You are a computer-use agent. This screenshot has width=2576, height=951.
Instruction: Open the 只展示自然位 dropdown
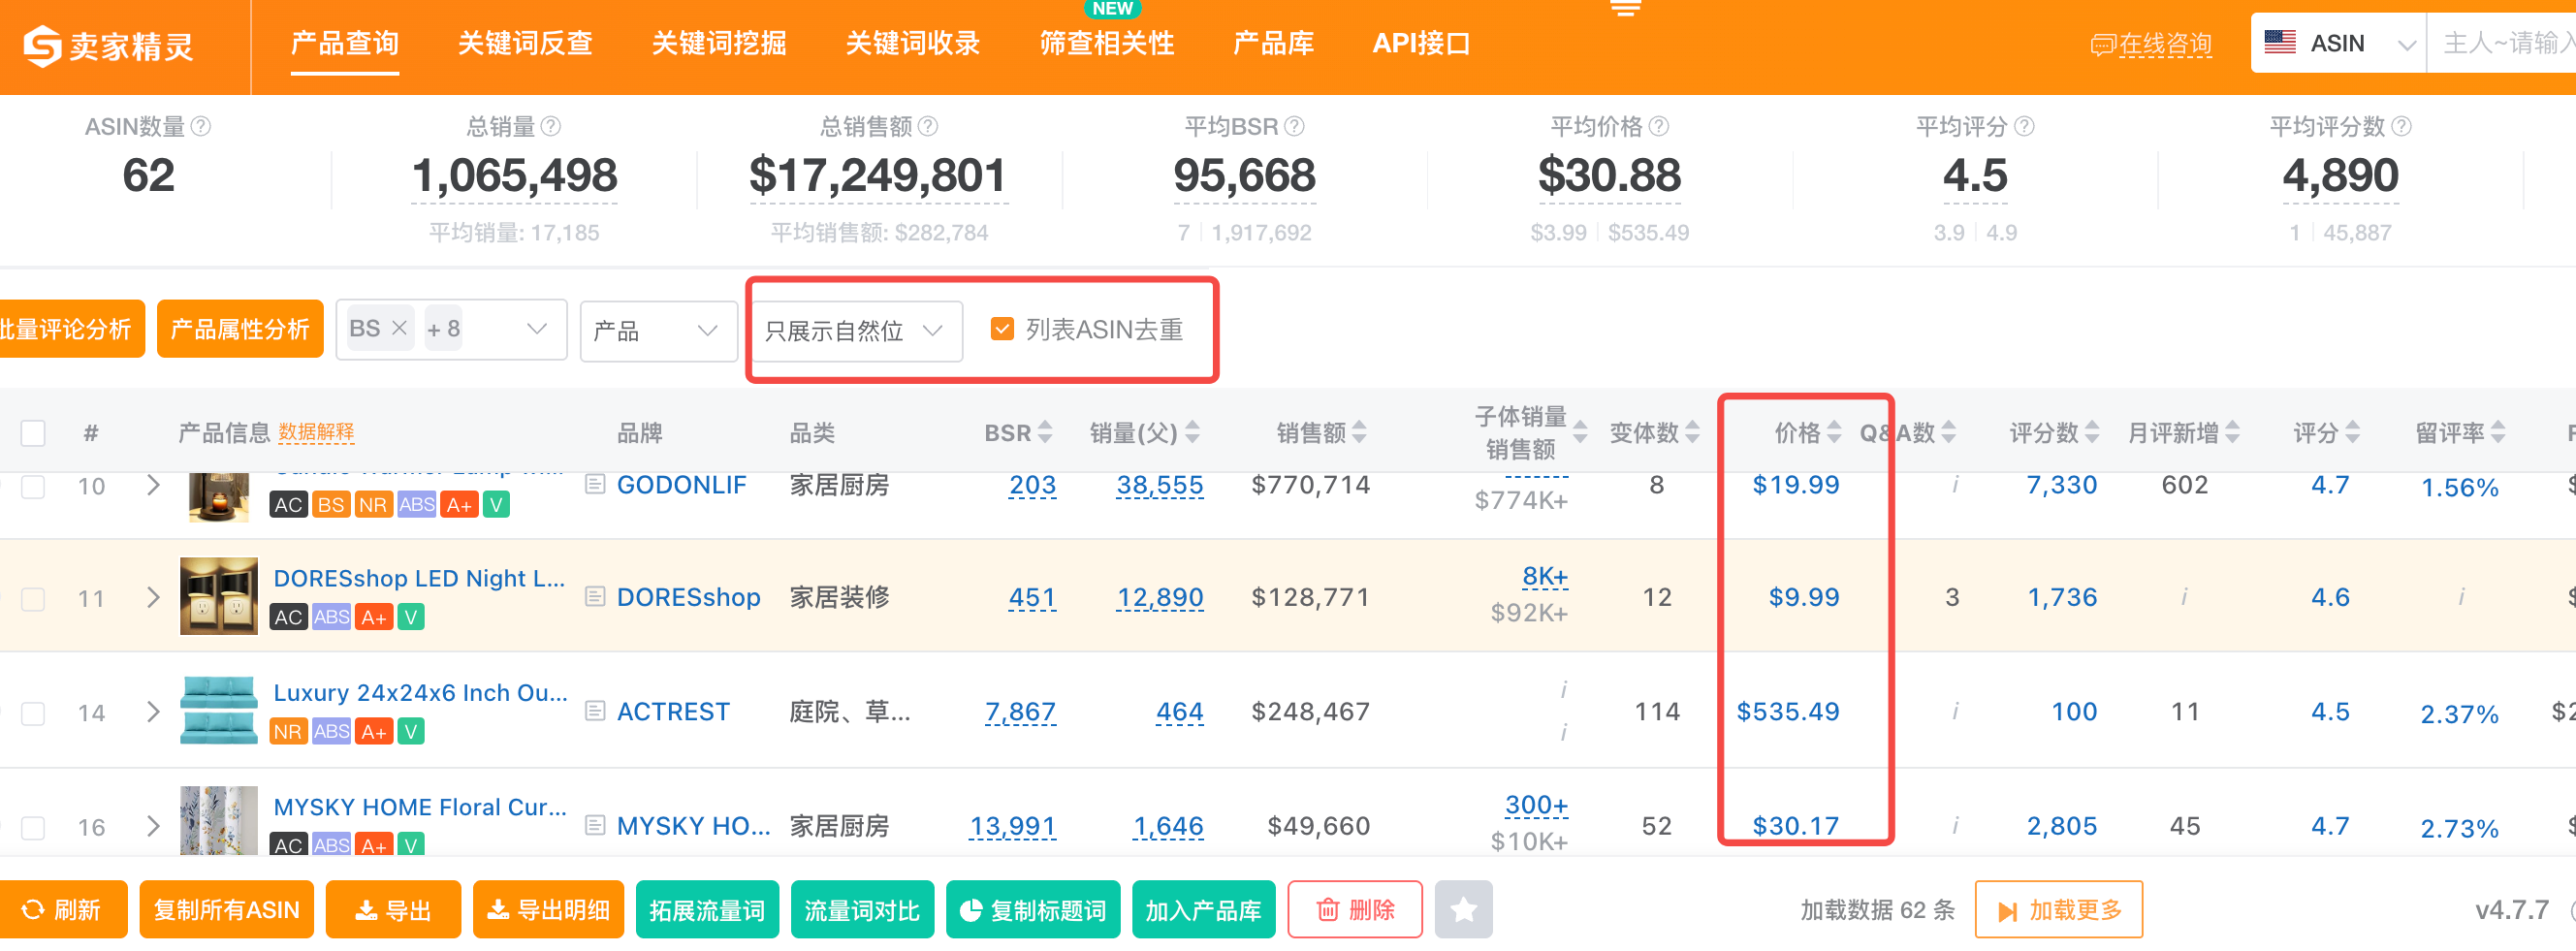854,331
